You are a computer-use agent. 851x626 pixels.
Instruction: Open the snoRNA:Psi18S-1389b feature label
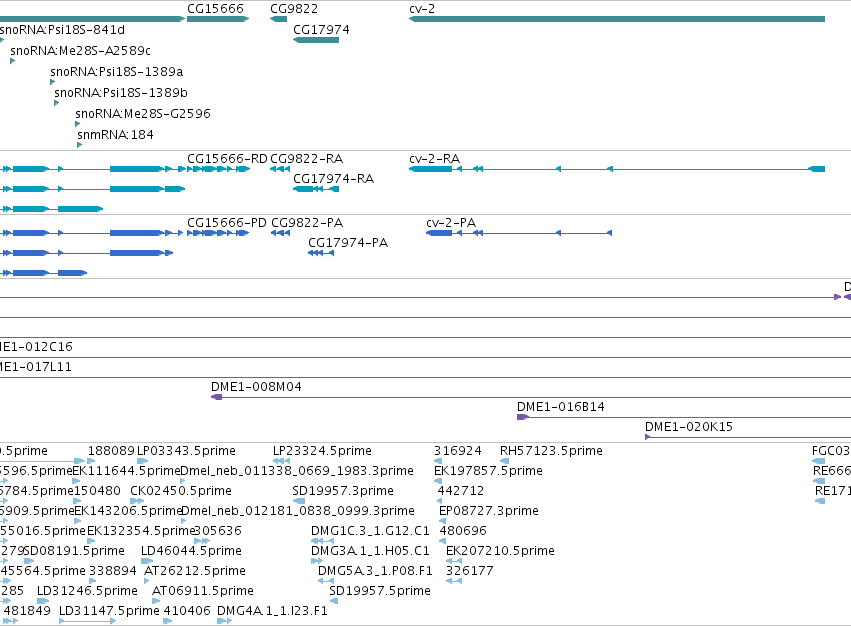point(121,93)
